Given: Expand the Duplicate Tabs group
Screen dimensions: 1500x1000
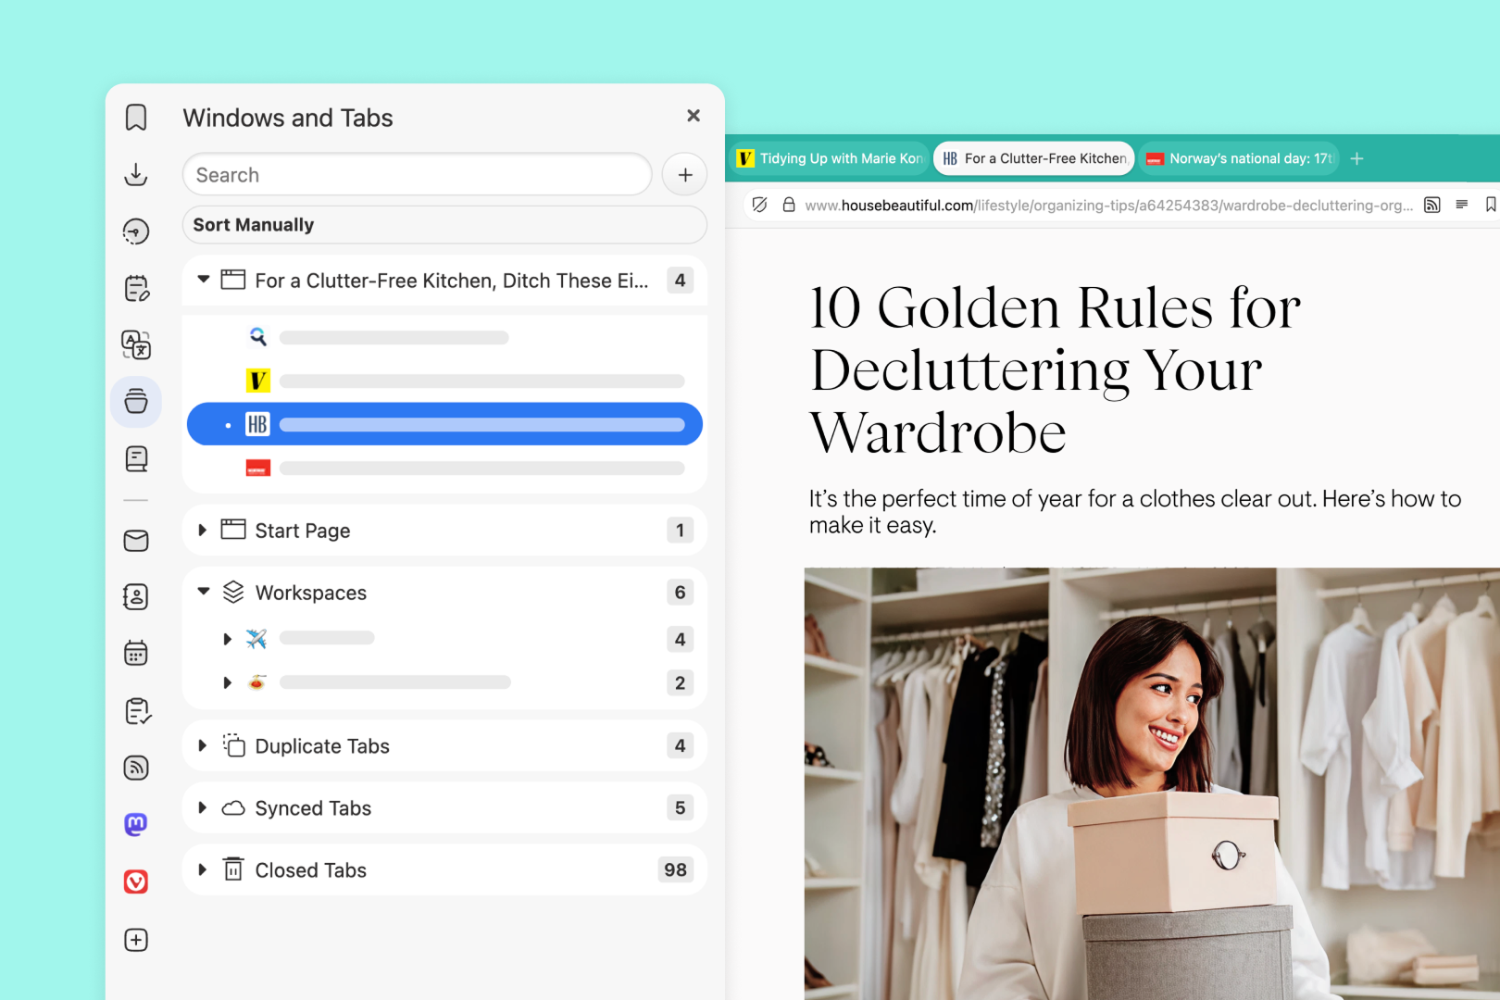Looking at the screenshot, I should (202, 746).
